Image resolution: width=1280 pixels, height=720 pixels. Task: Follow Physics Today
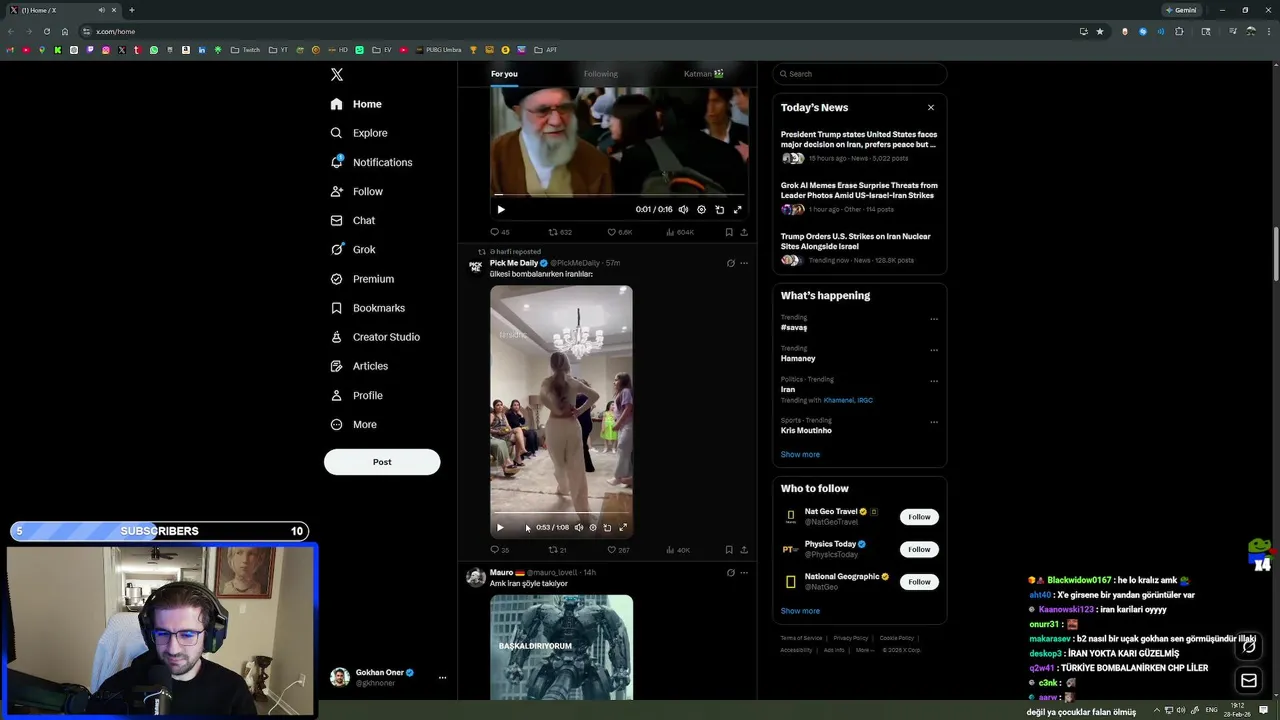[919, 549]
